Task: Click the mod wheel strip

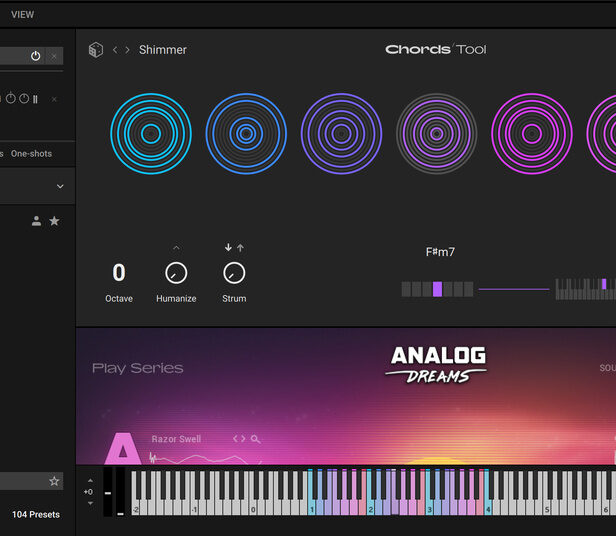Action: click(x=121, y=492)
